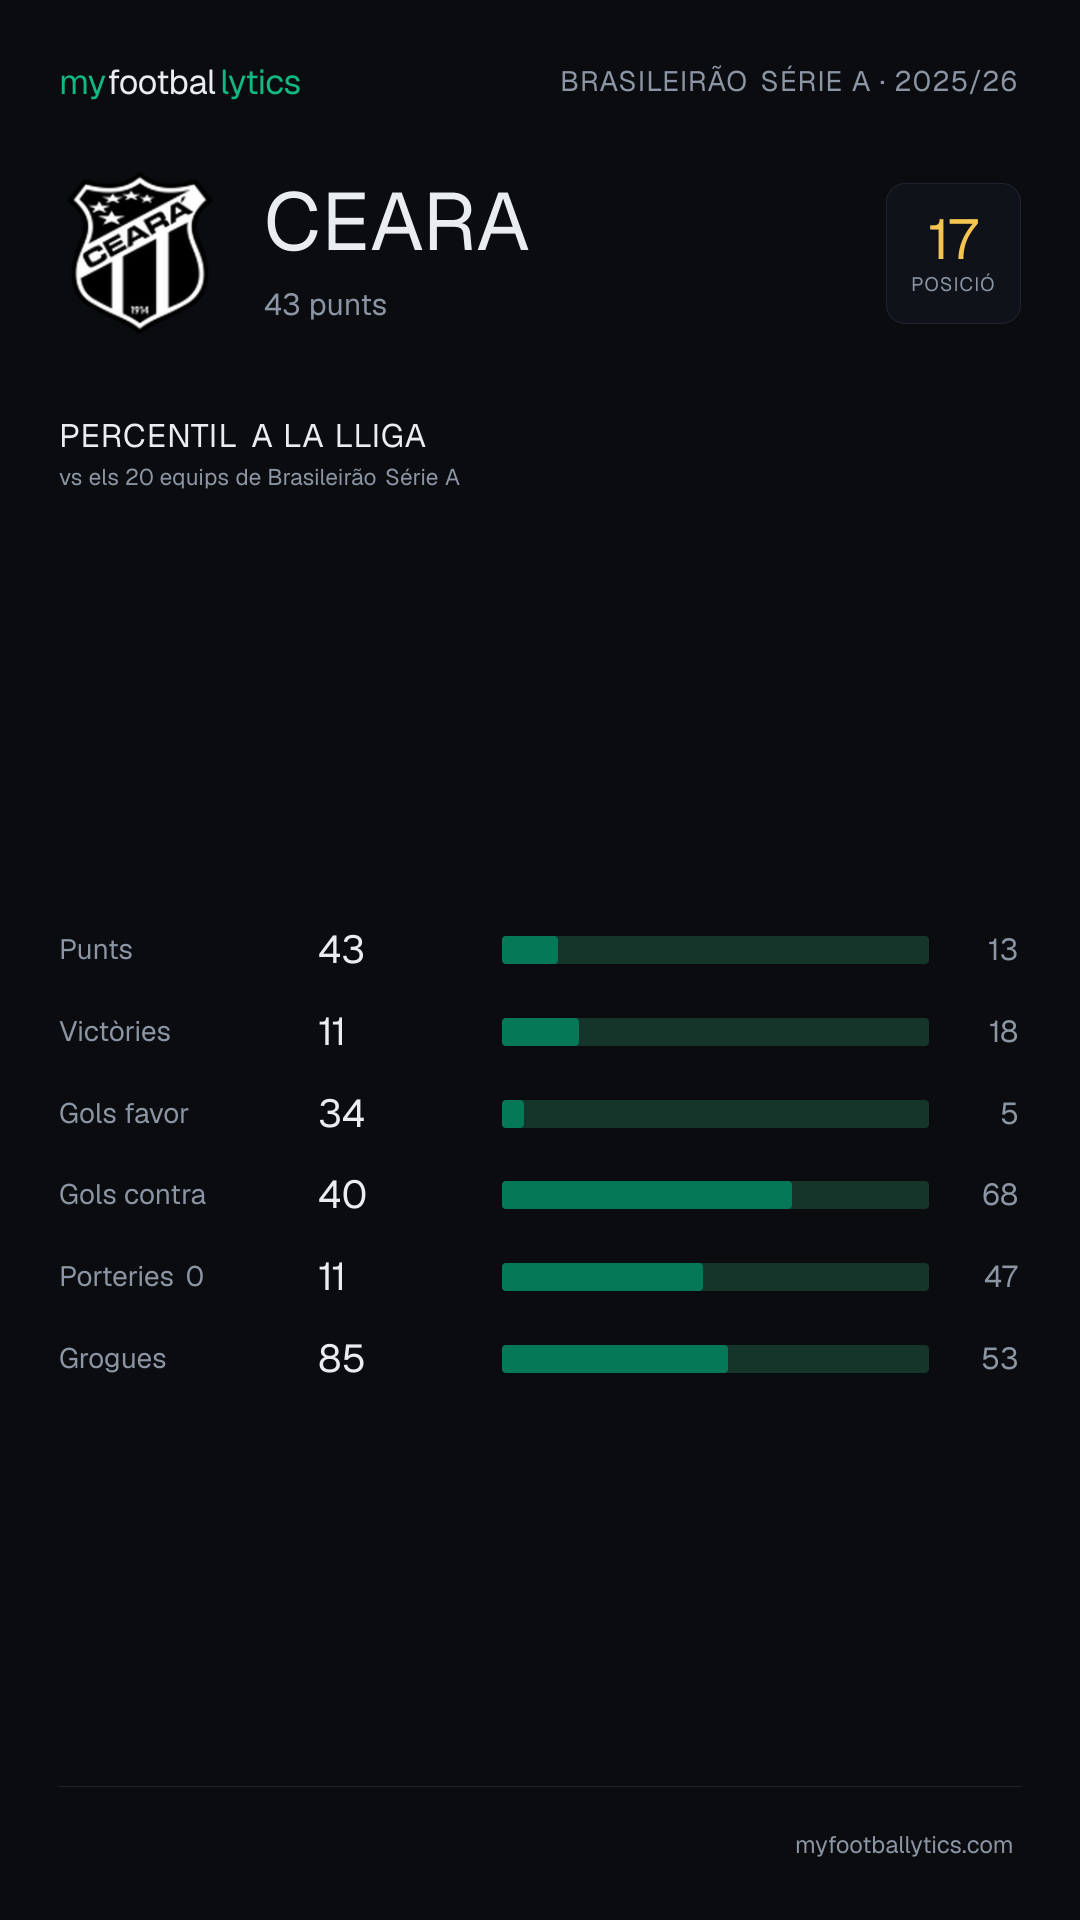
Task: Click the Percentil a la lliga heading
Action: pyautogui.click(x=243, y=436)
